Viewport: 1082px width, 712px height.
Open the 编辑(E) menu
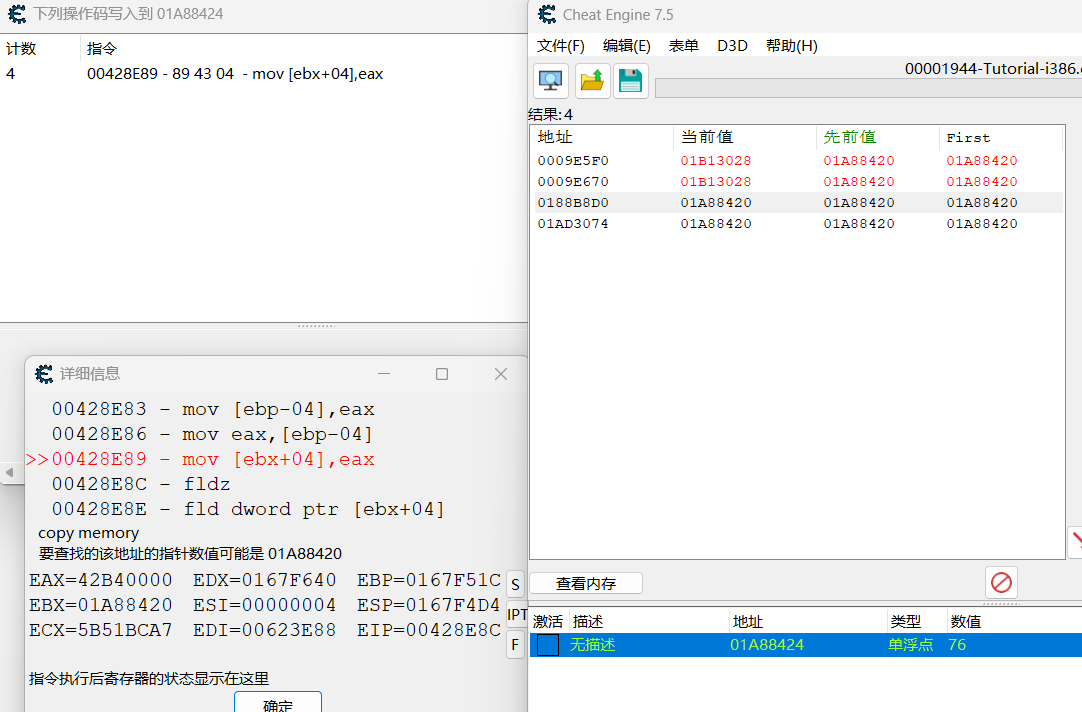coord(626,46)
